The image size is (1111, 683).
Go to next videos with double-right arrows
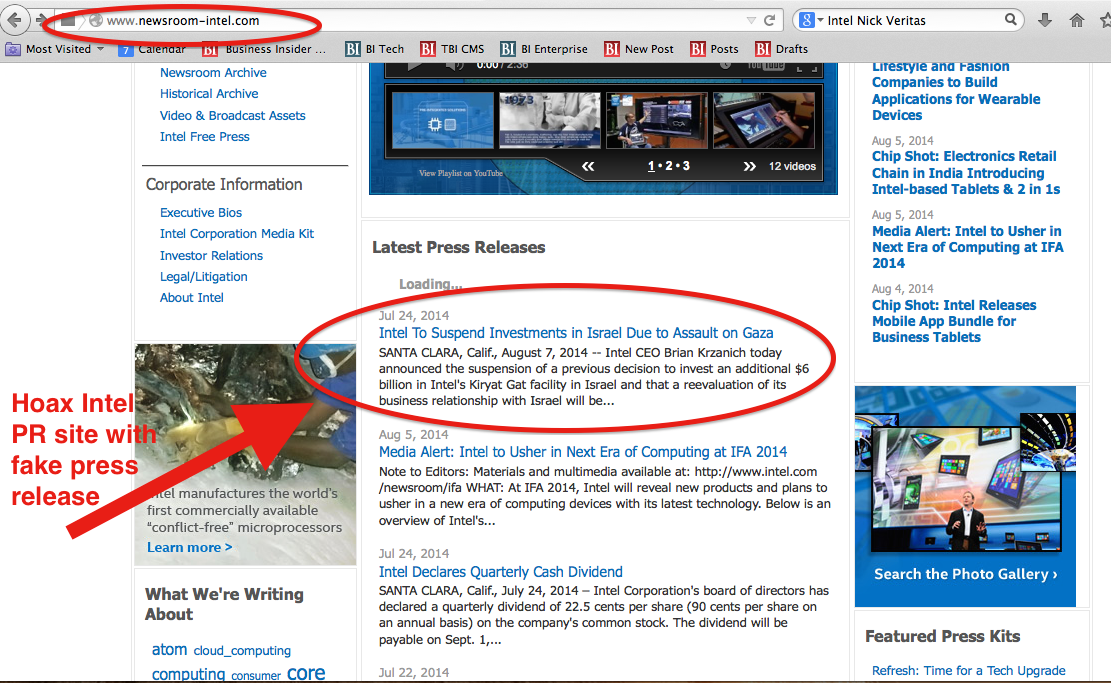tap(747, 166)
